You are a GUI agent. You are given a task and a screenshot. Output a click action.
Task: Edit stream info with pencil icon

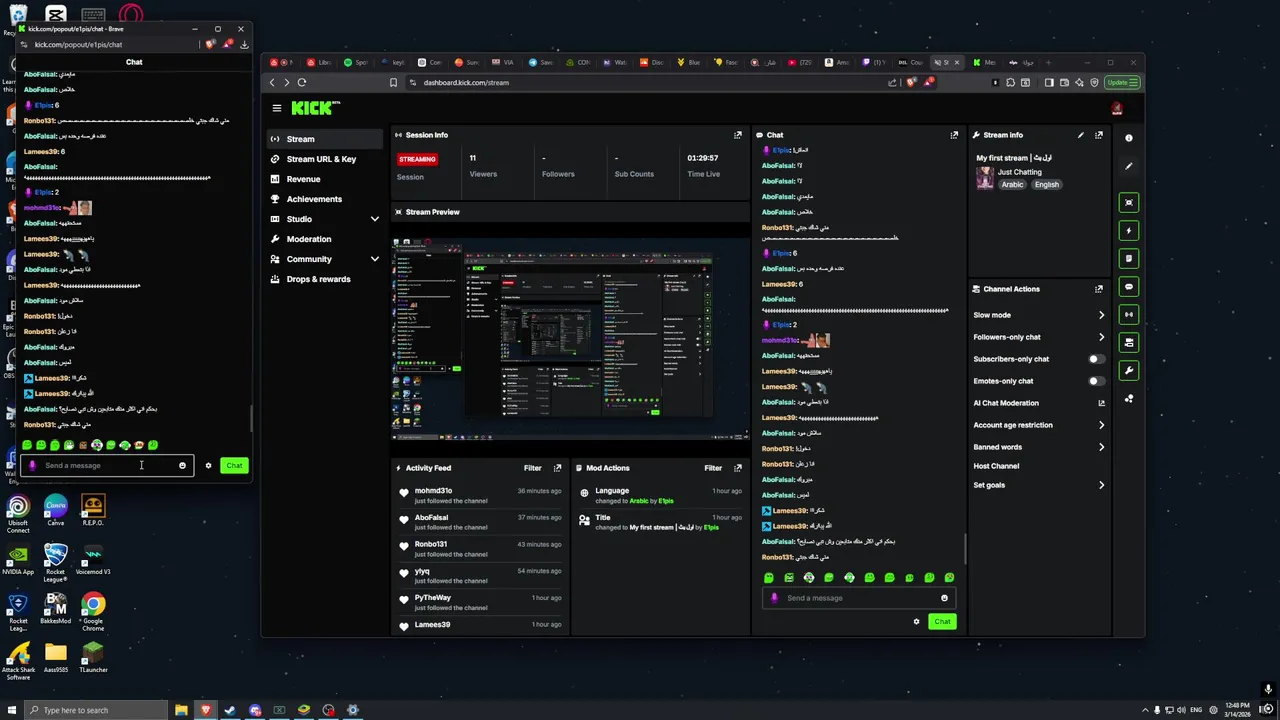(1080, 135)
